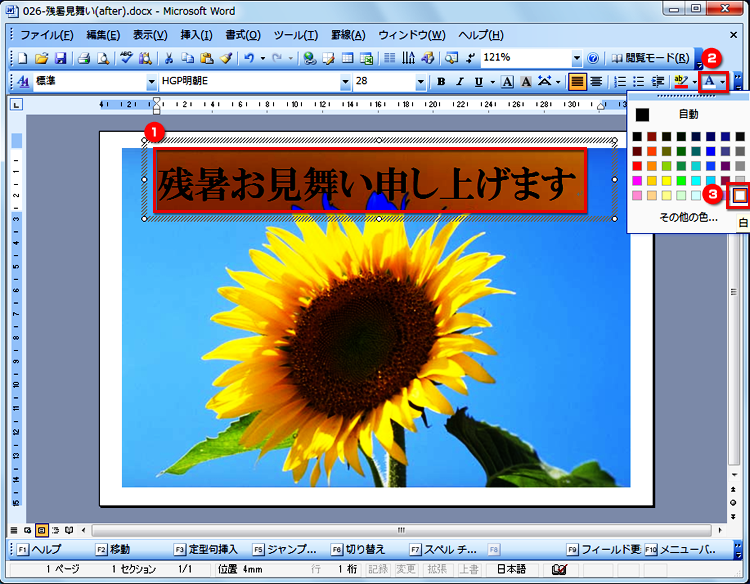Click the horizontal scrollbar at bottom
The image size is (750, 584).
(x=401, y=530)
